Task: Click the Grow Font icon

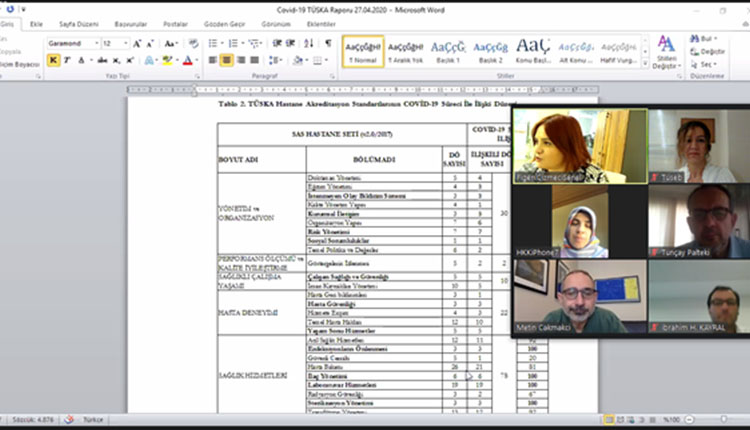Action: click(138, 44)
